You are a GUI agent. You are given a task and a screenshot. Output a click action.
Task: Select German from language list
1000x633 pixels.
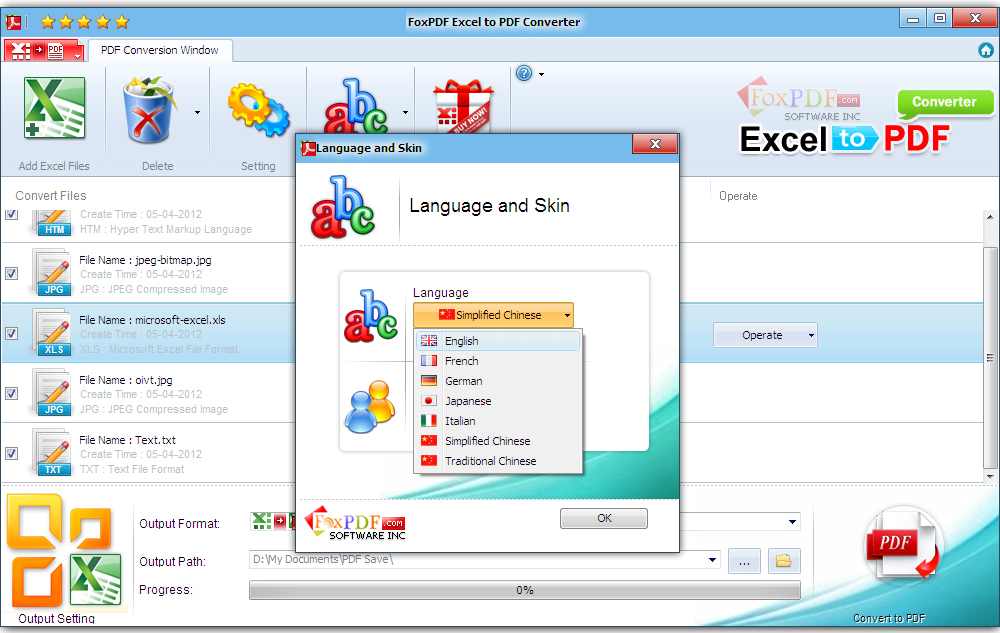(498, 381)
